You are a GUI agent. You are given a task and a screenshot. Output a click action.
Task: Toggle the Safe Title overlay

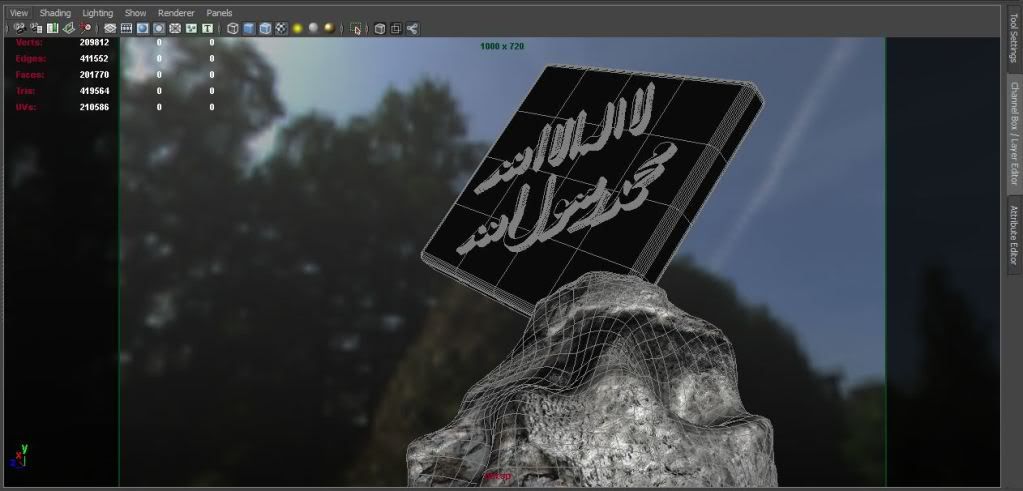(207, 28)
